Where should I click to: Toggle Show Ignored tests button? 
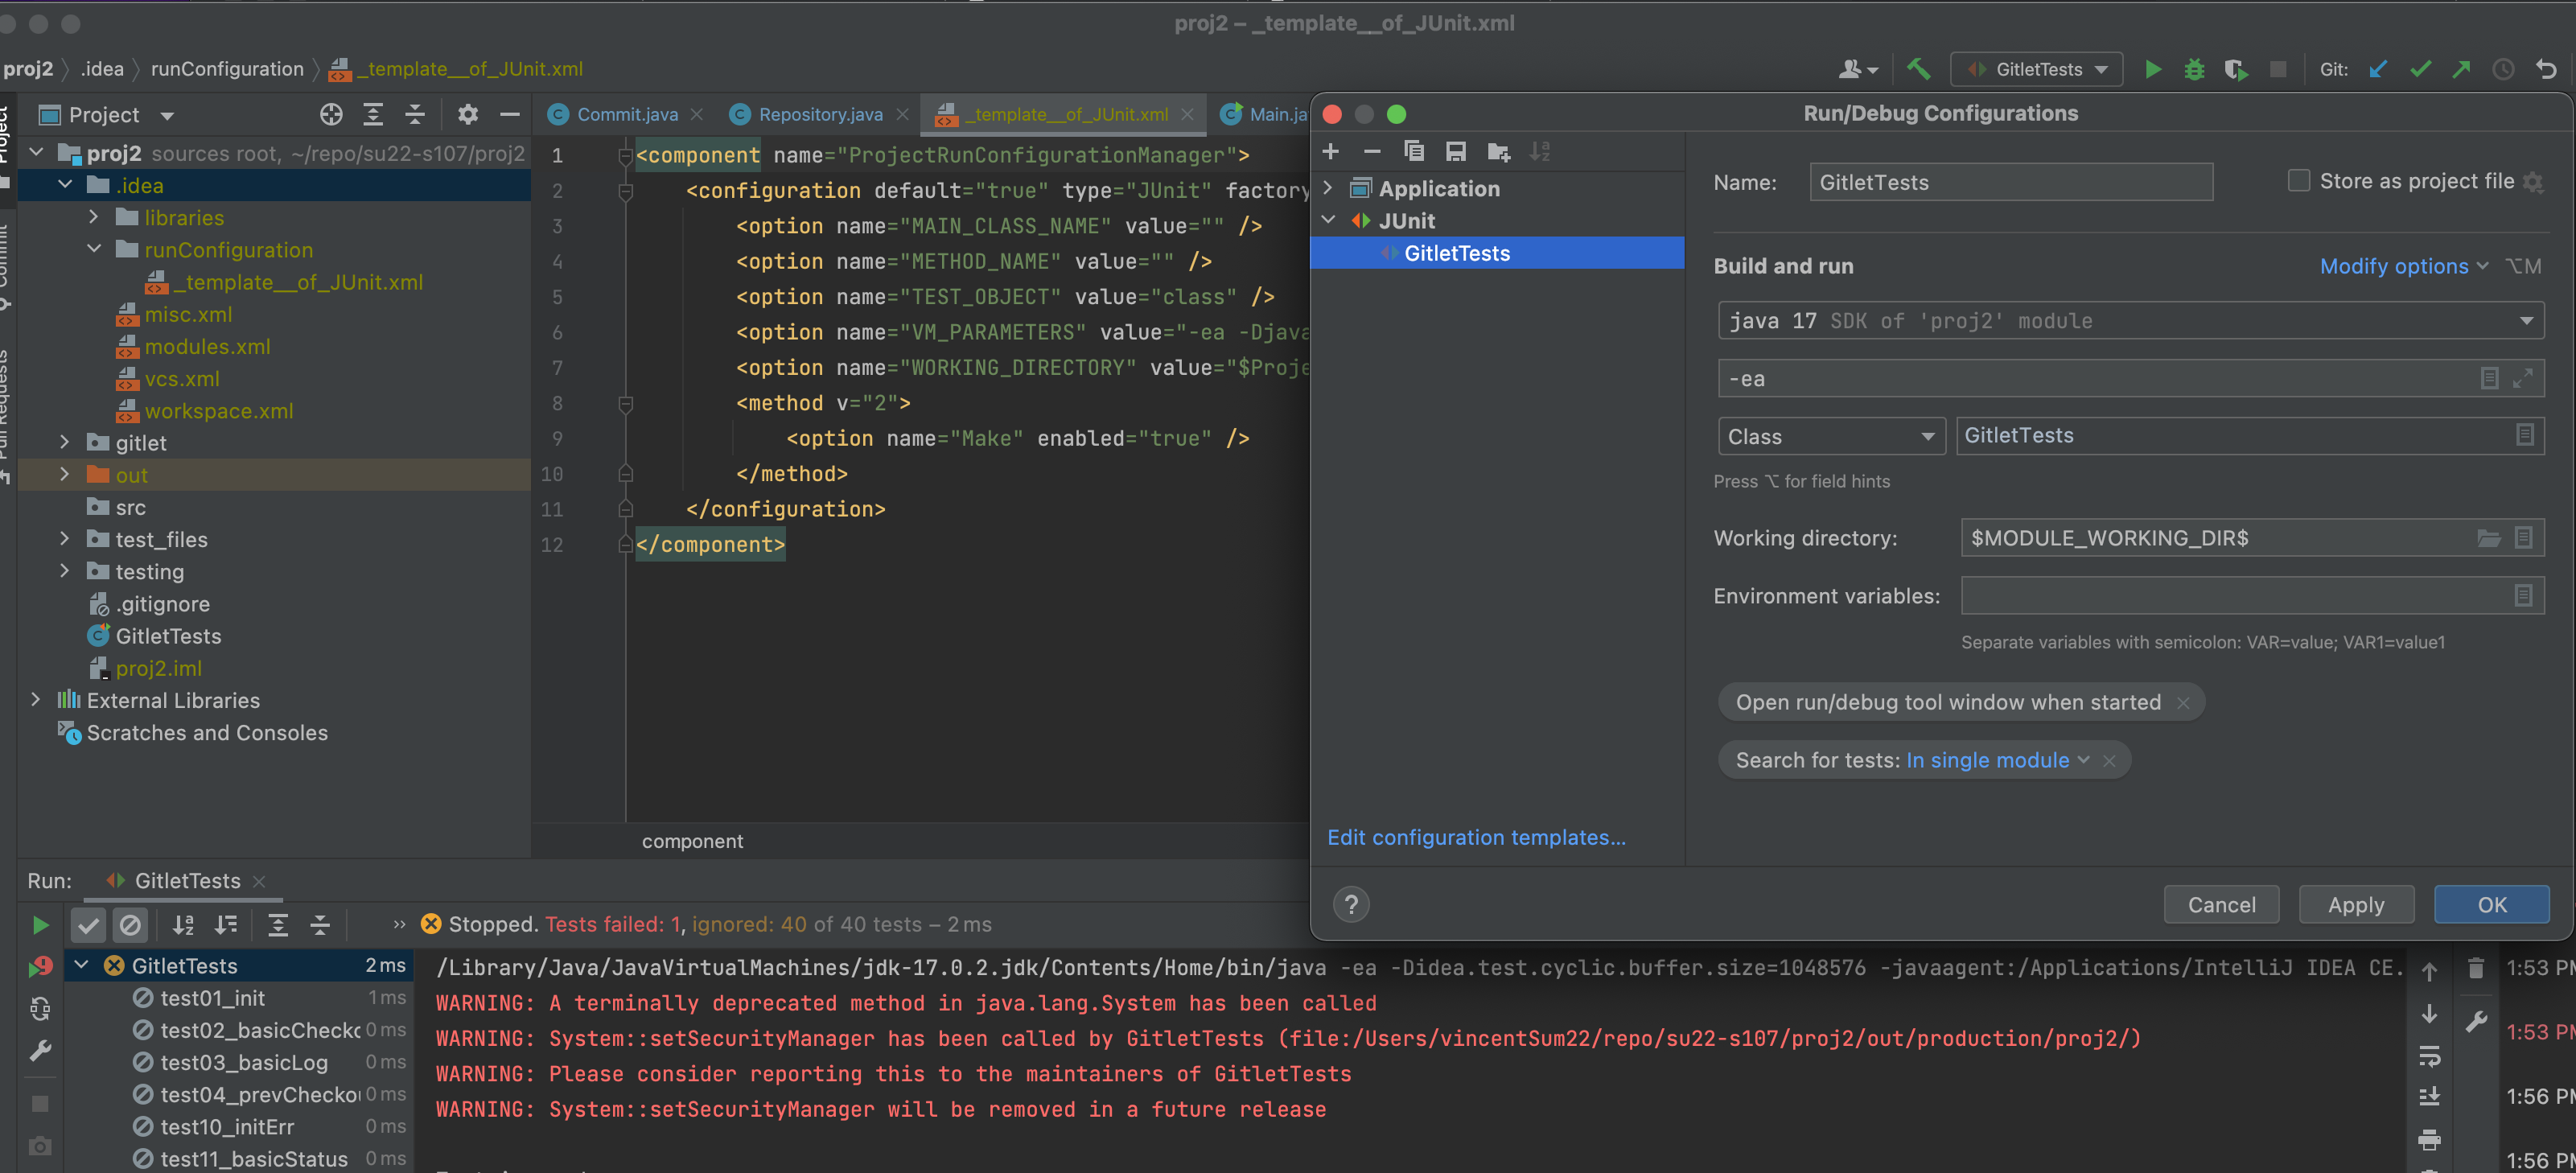click(130, 925)
